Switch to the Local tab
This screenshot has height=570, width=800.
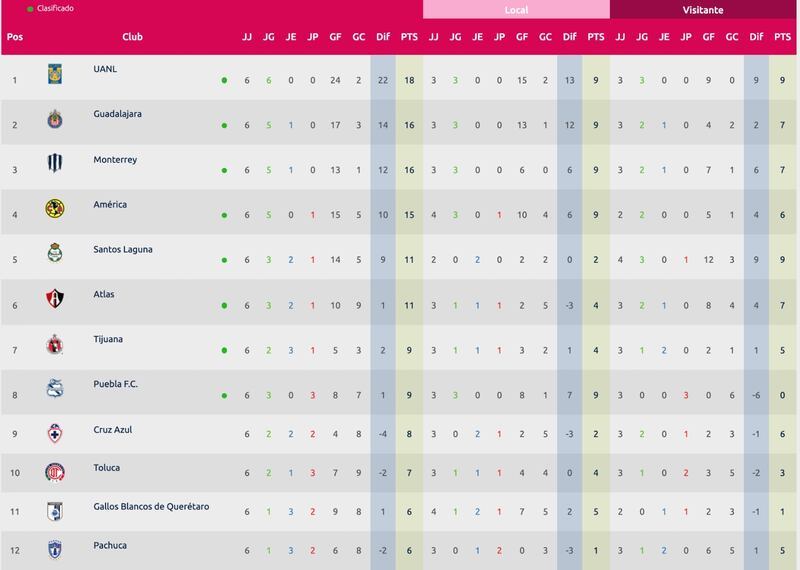516,10
